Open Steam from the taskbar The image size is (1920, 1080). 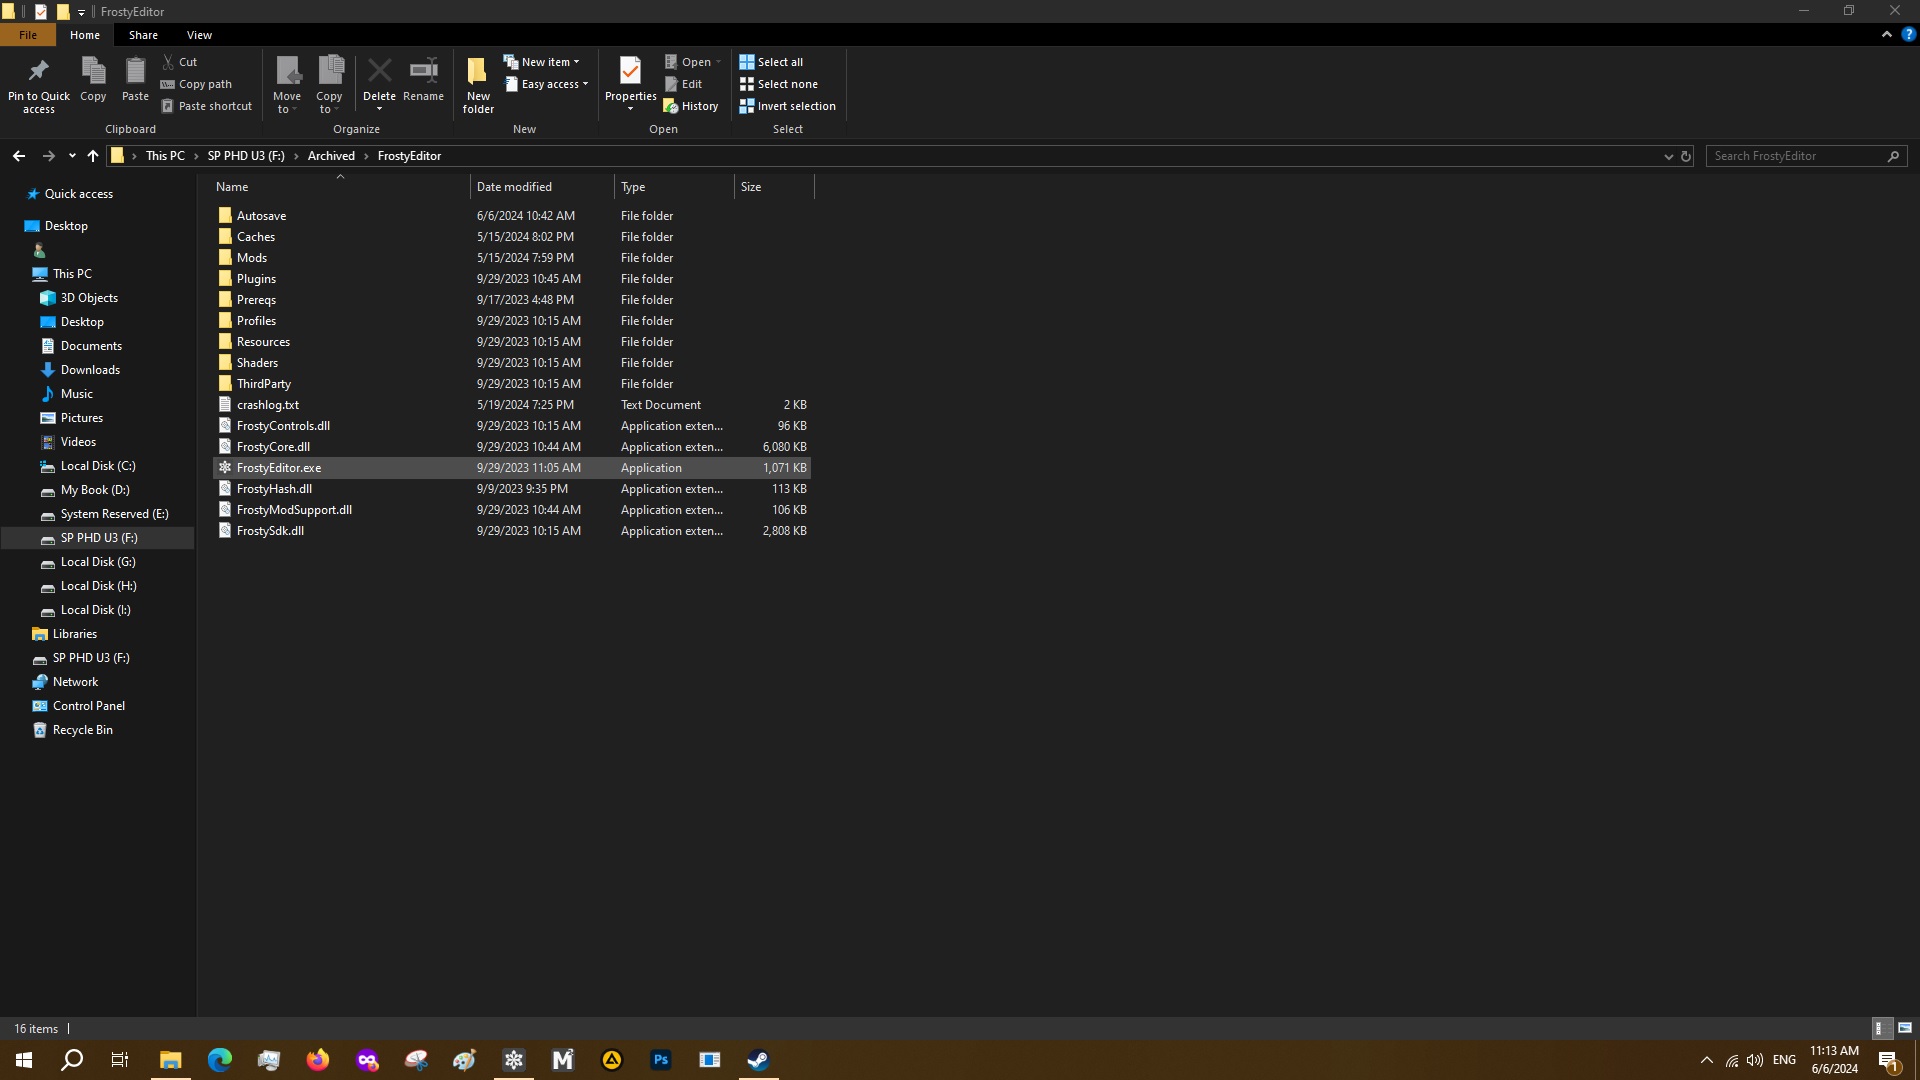coord(758,1060)
